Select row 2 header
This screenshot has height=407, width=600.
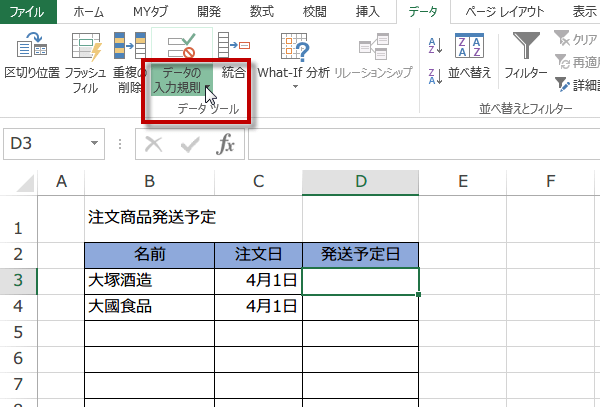point(18,255)
